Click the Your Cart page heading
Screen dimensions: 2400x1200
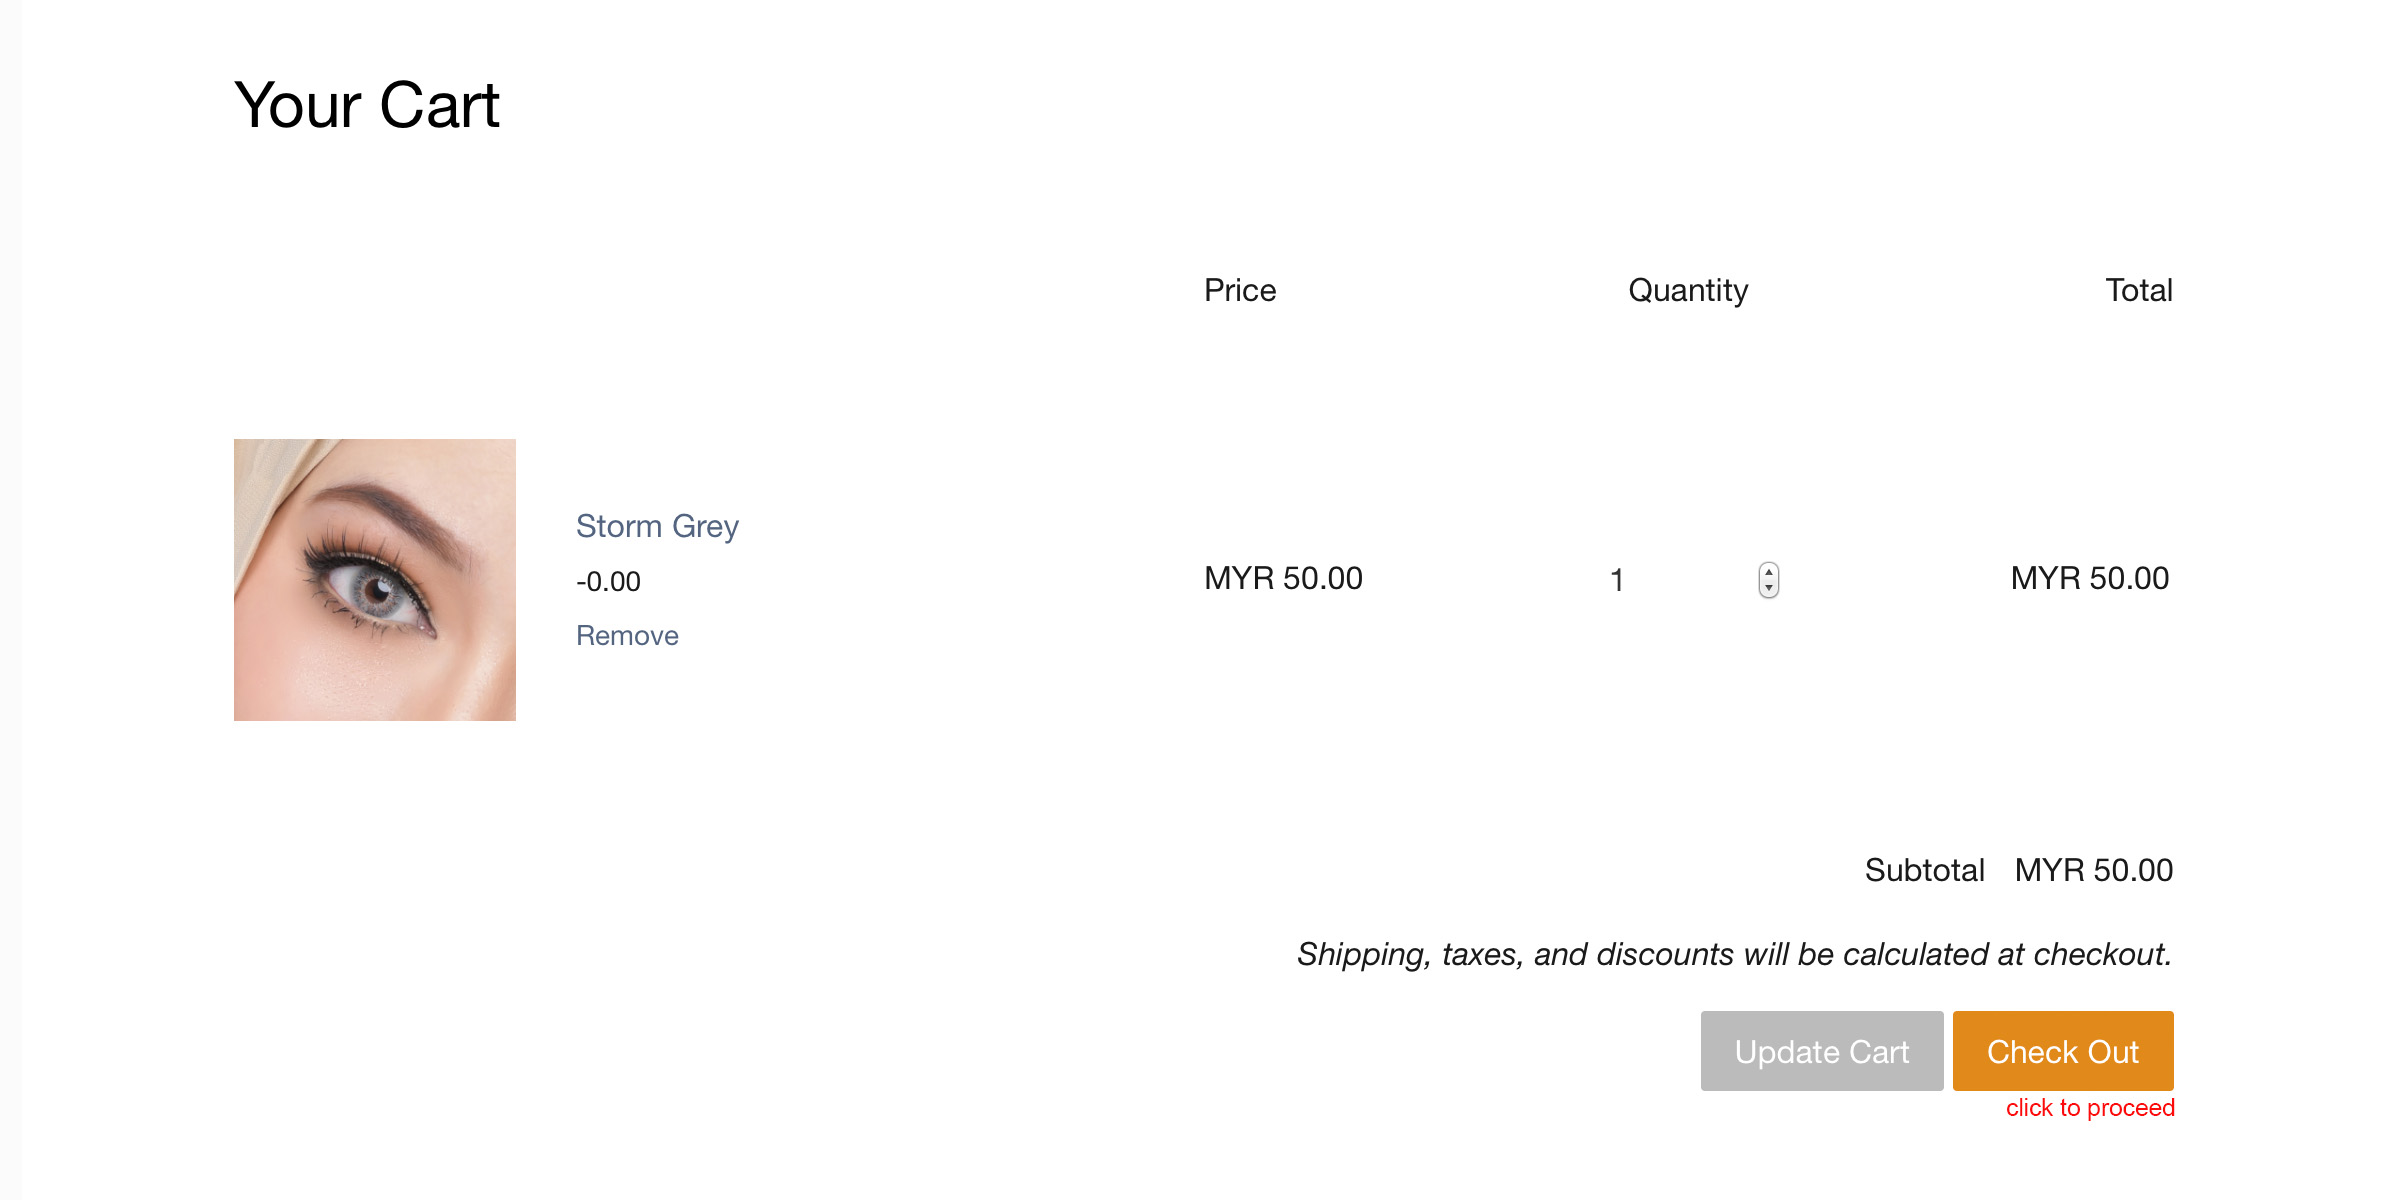point(367,105)
